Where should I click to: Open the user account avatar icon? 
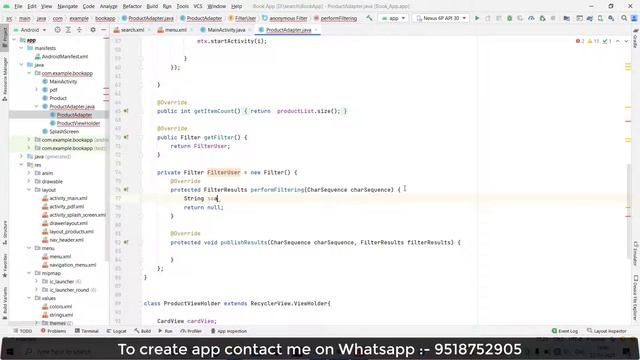634,18
